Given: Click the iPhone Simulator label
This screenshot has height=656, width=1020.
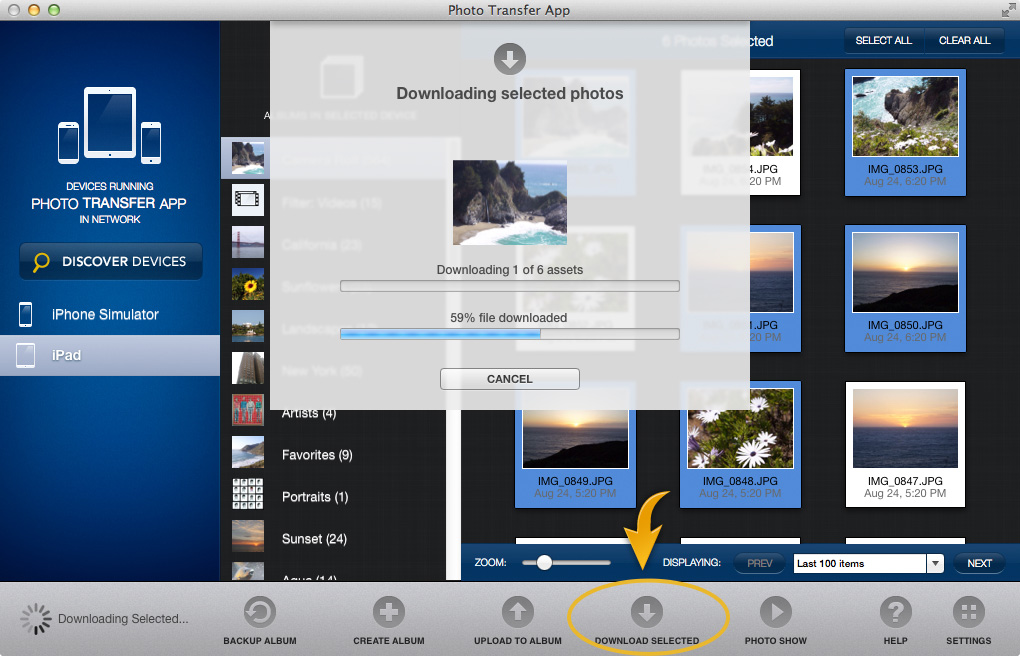Looking at the screenshot, I should [x=105, y=315].
